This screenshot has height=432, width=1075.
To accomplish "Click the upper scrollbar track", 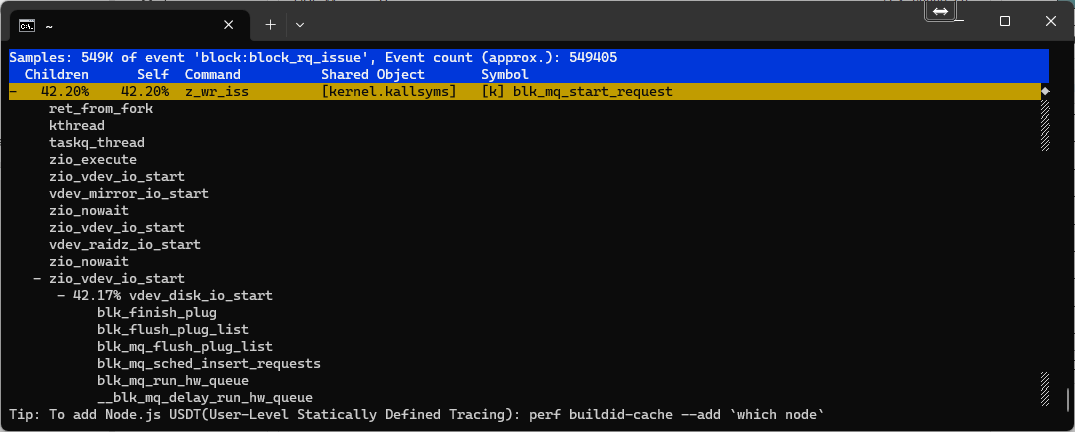I will [x=1045, y=125].
